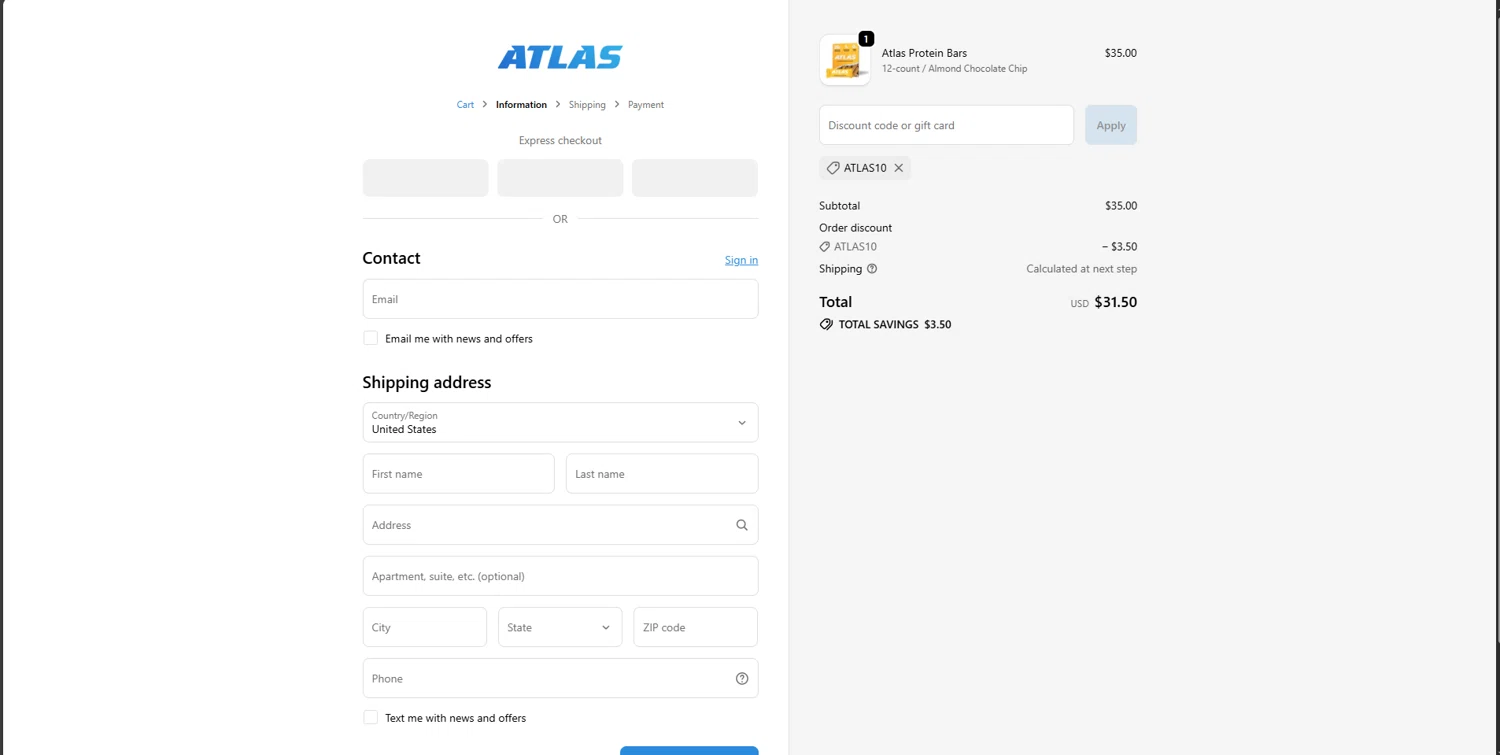1500x755 pixels.
Task: Click the − $3.50 discount amount
Action: tap(1119, 247)
